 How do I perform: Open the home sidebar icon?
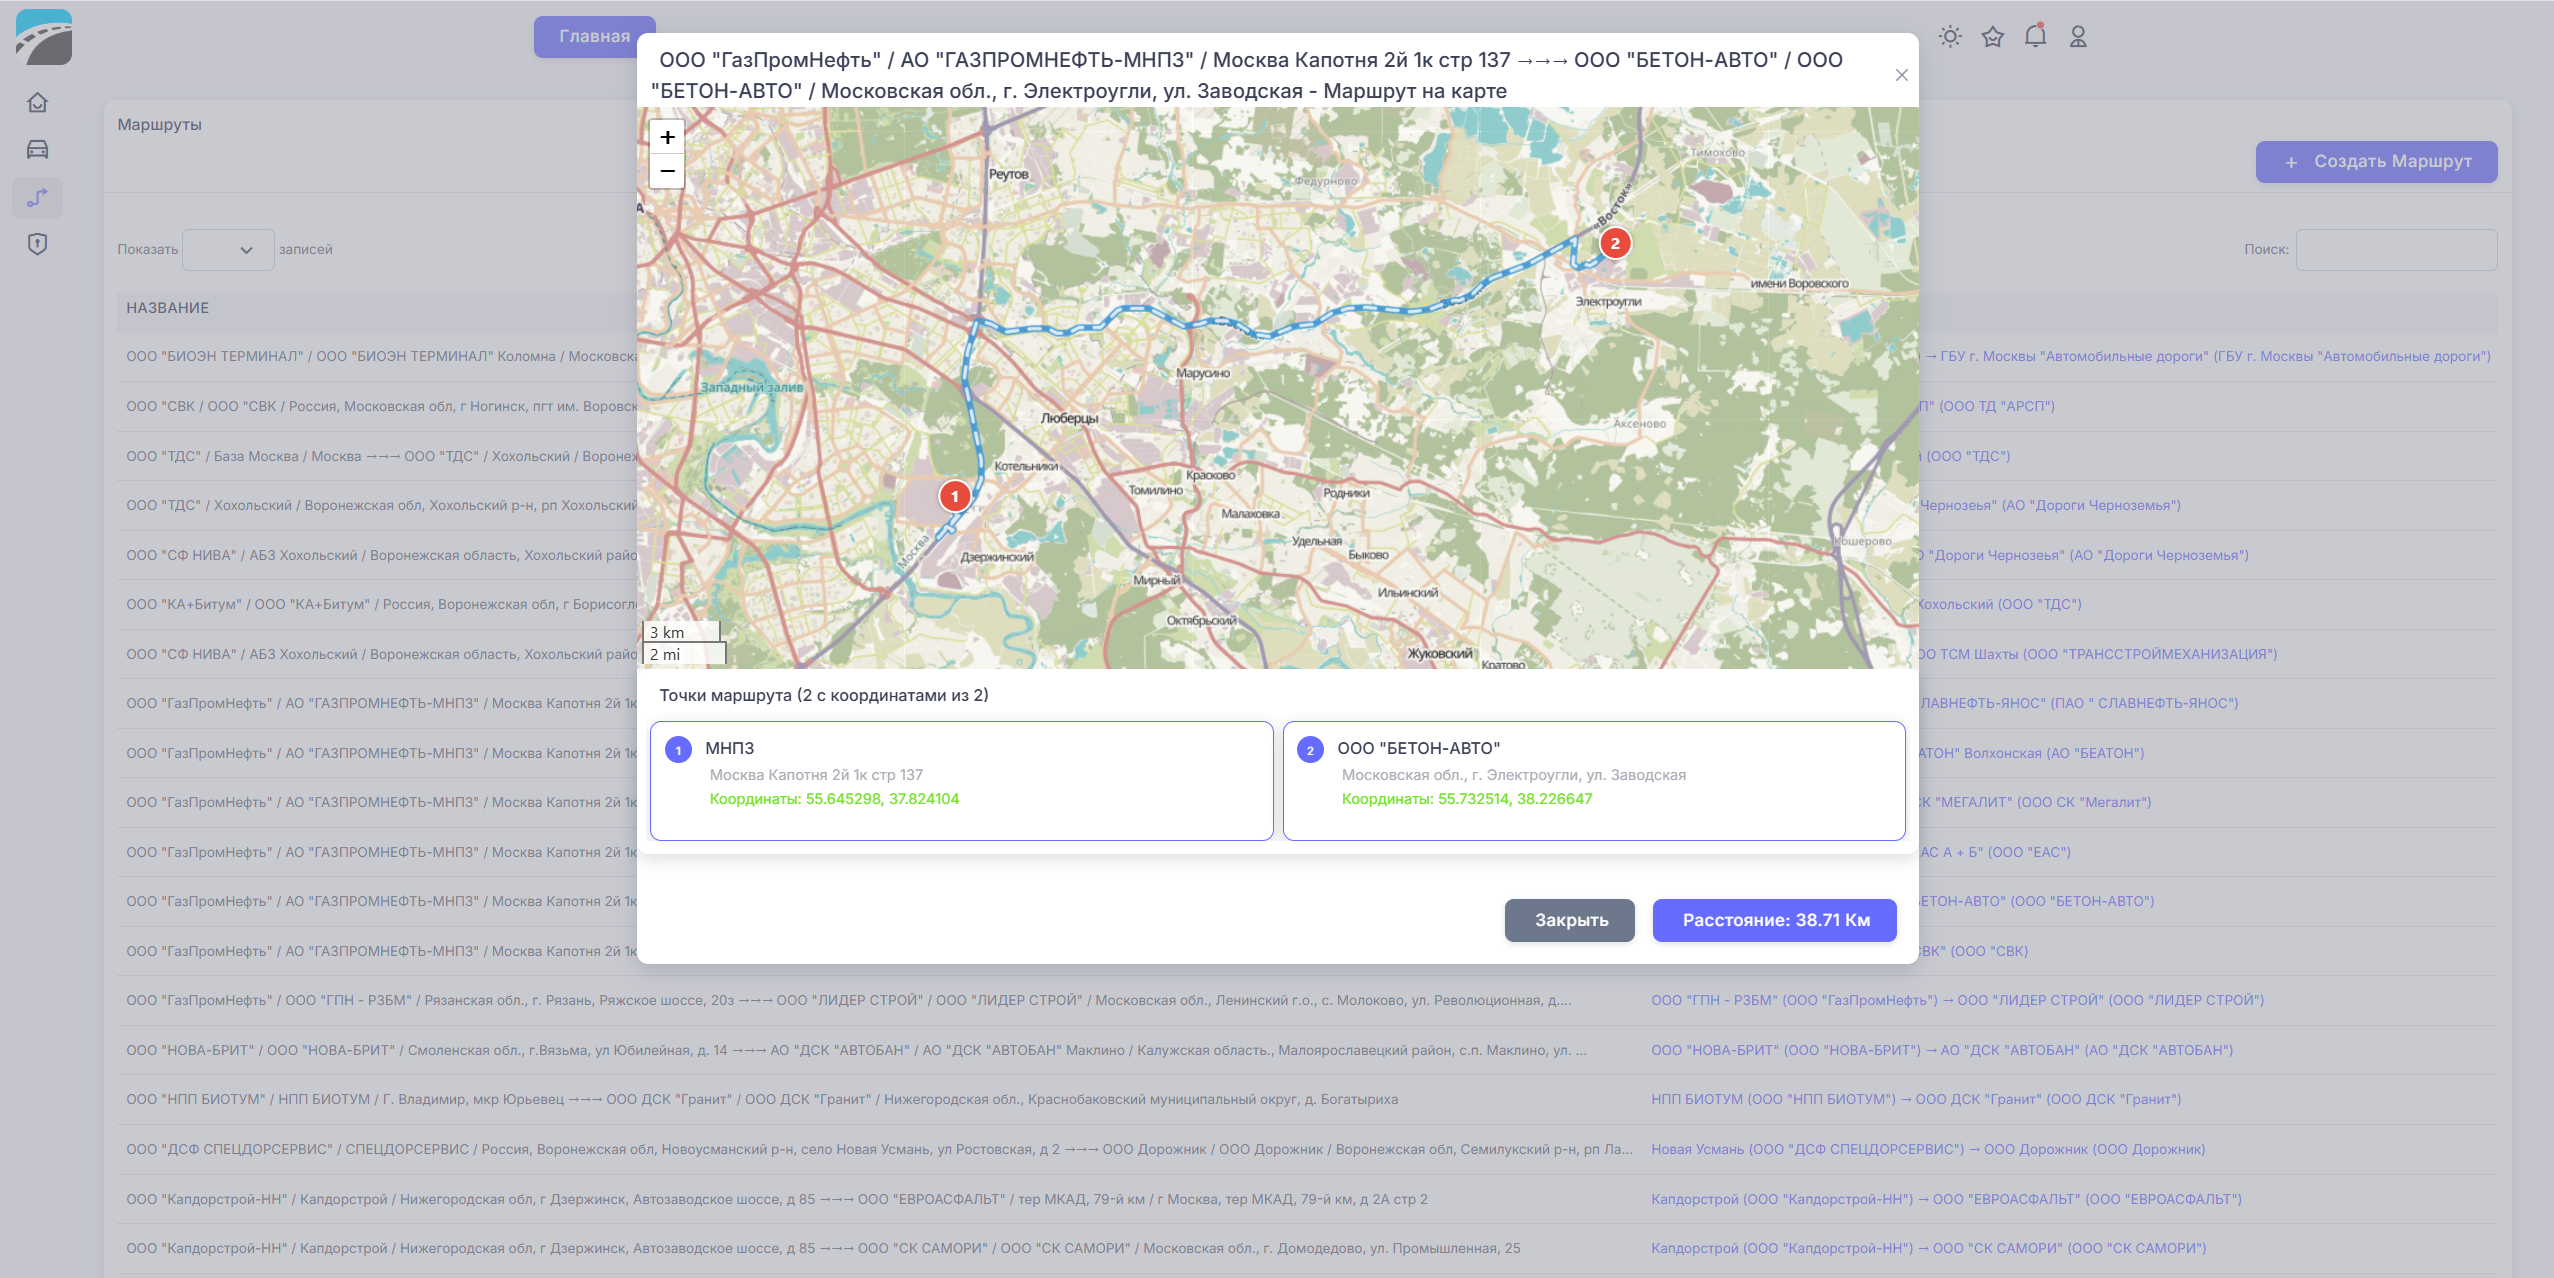click(x=38, y=103)
